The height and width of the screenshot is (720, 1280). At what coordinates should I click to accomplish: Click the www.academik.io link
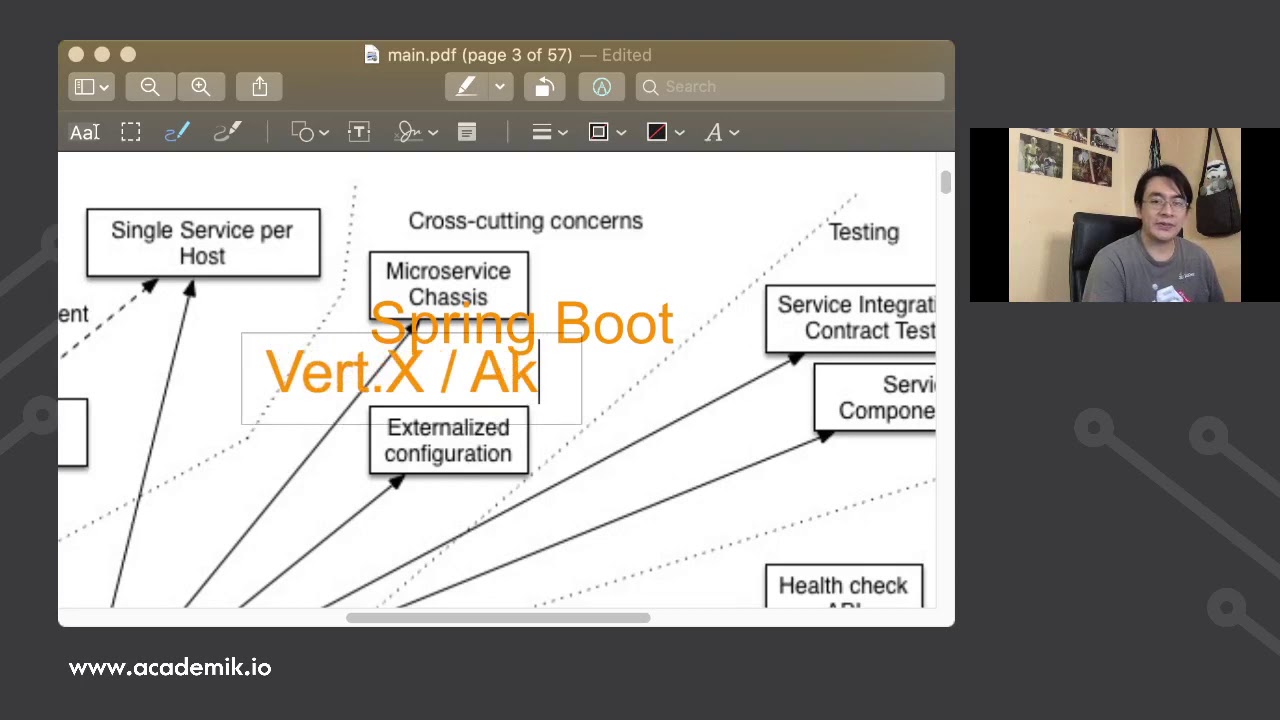click(x=170, y=667)
